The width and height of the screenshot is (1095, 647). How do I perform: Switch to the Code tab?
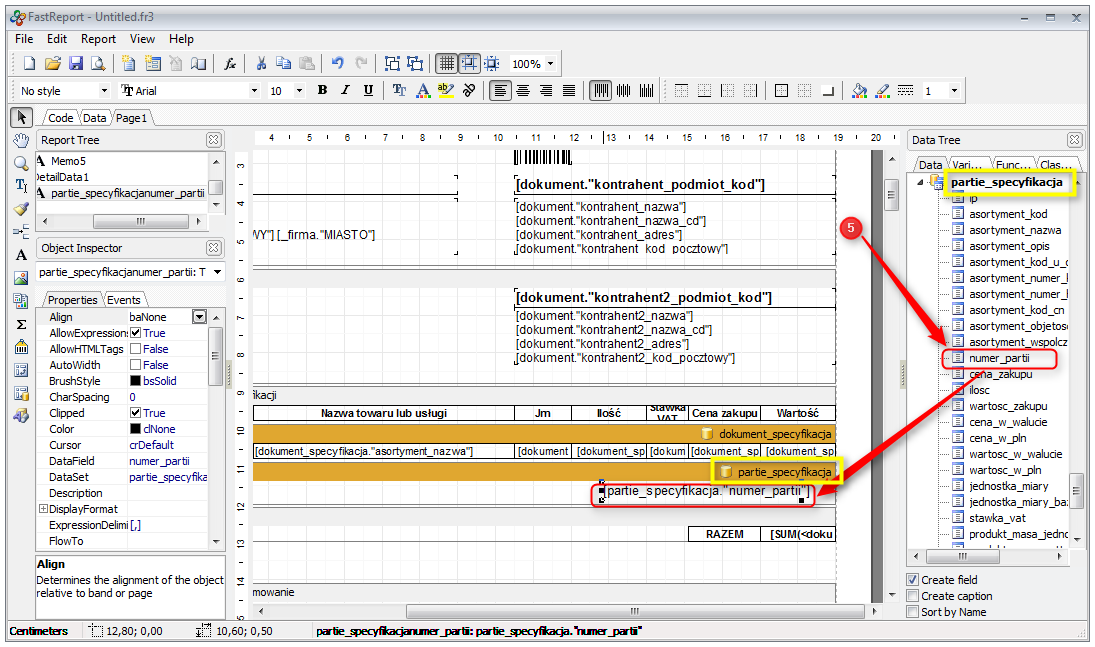click(61, 118)
